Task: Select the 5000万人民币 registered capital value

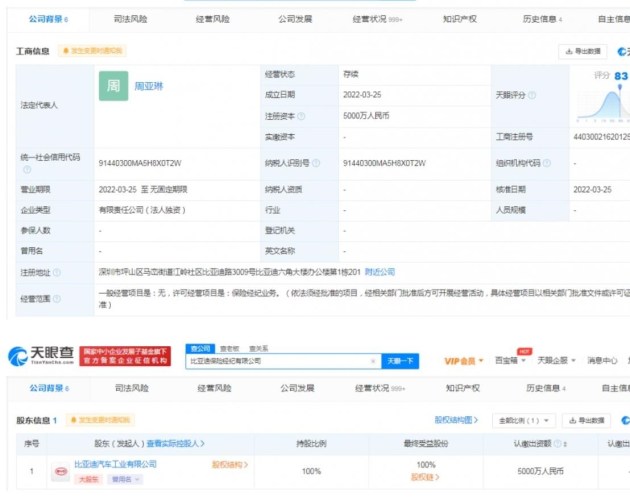Action: [x=366, y=116]
